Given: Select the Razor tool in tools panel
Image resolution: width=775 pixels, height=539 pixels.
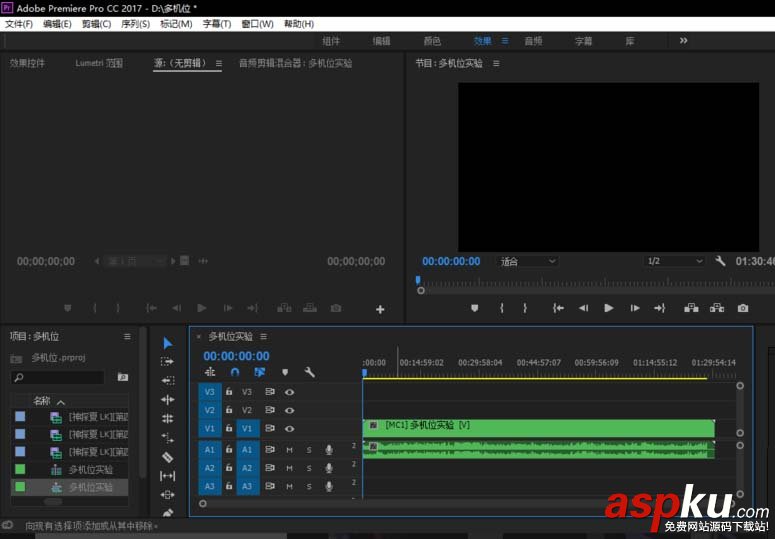Looking at the screenshot, I should click(x=167, y=457).
